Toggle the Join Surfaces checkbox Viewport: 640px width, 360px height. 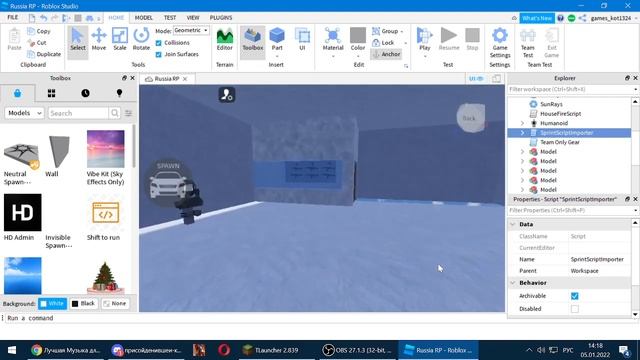[x=158, y=54]
